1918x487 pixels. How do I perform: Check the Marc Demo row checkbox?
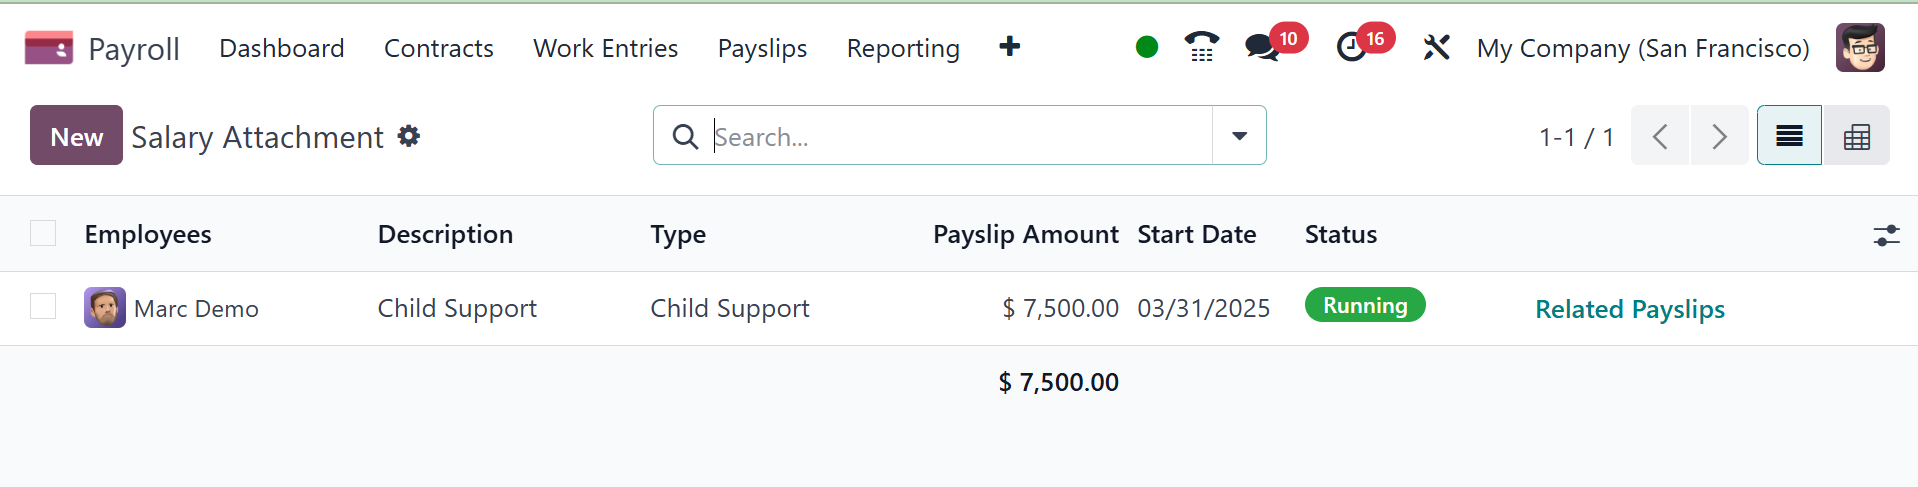click(43, 307)
